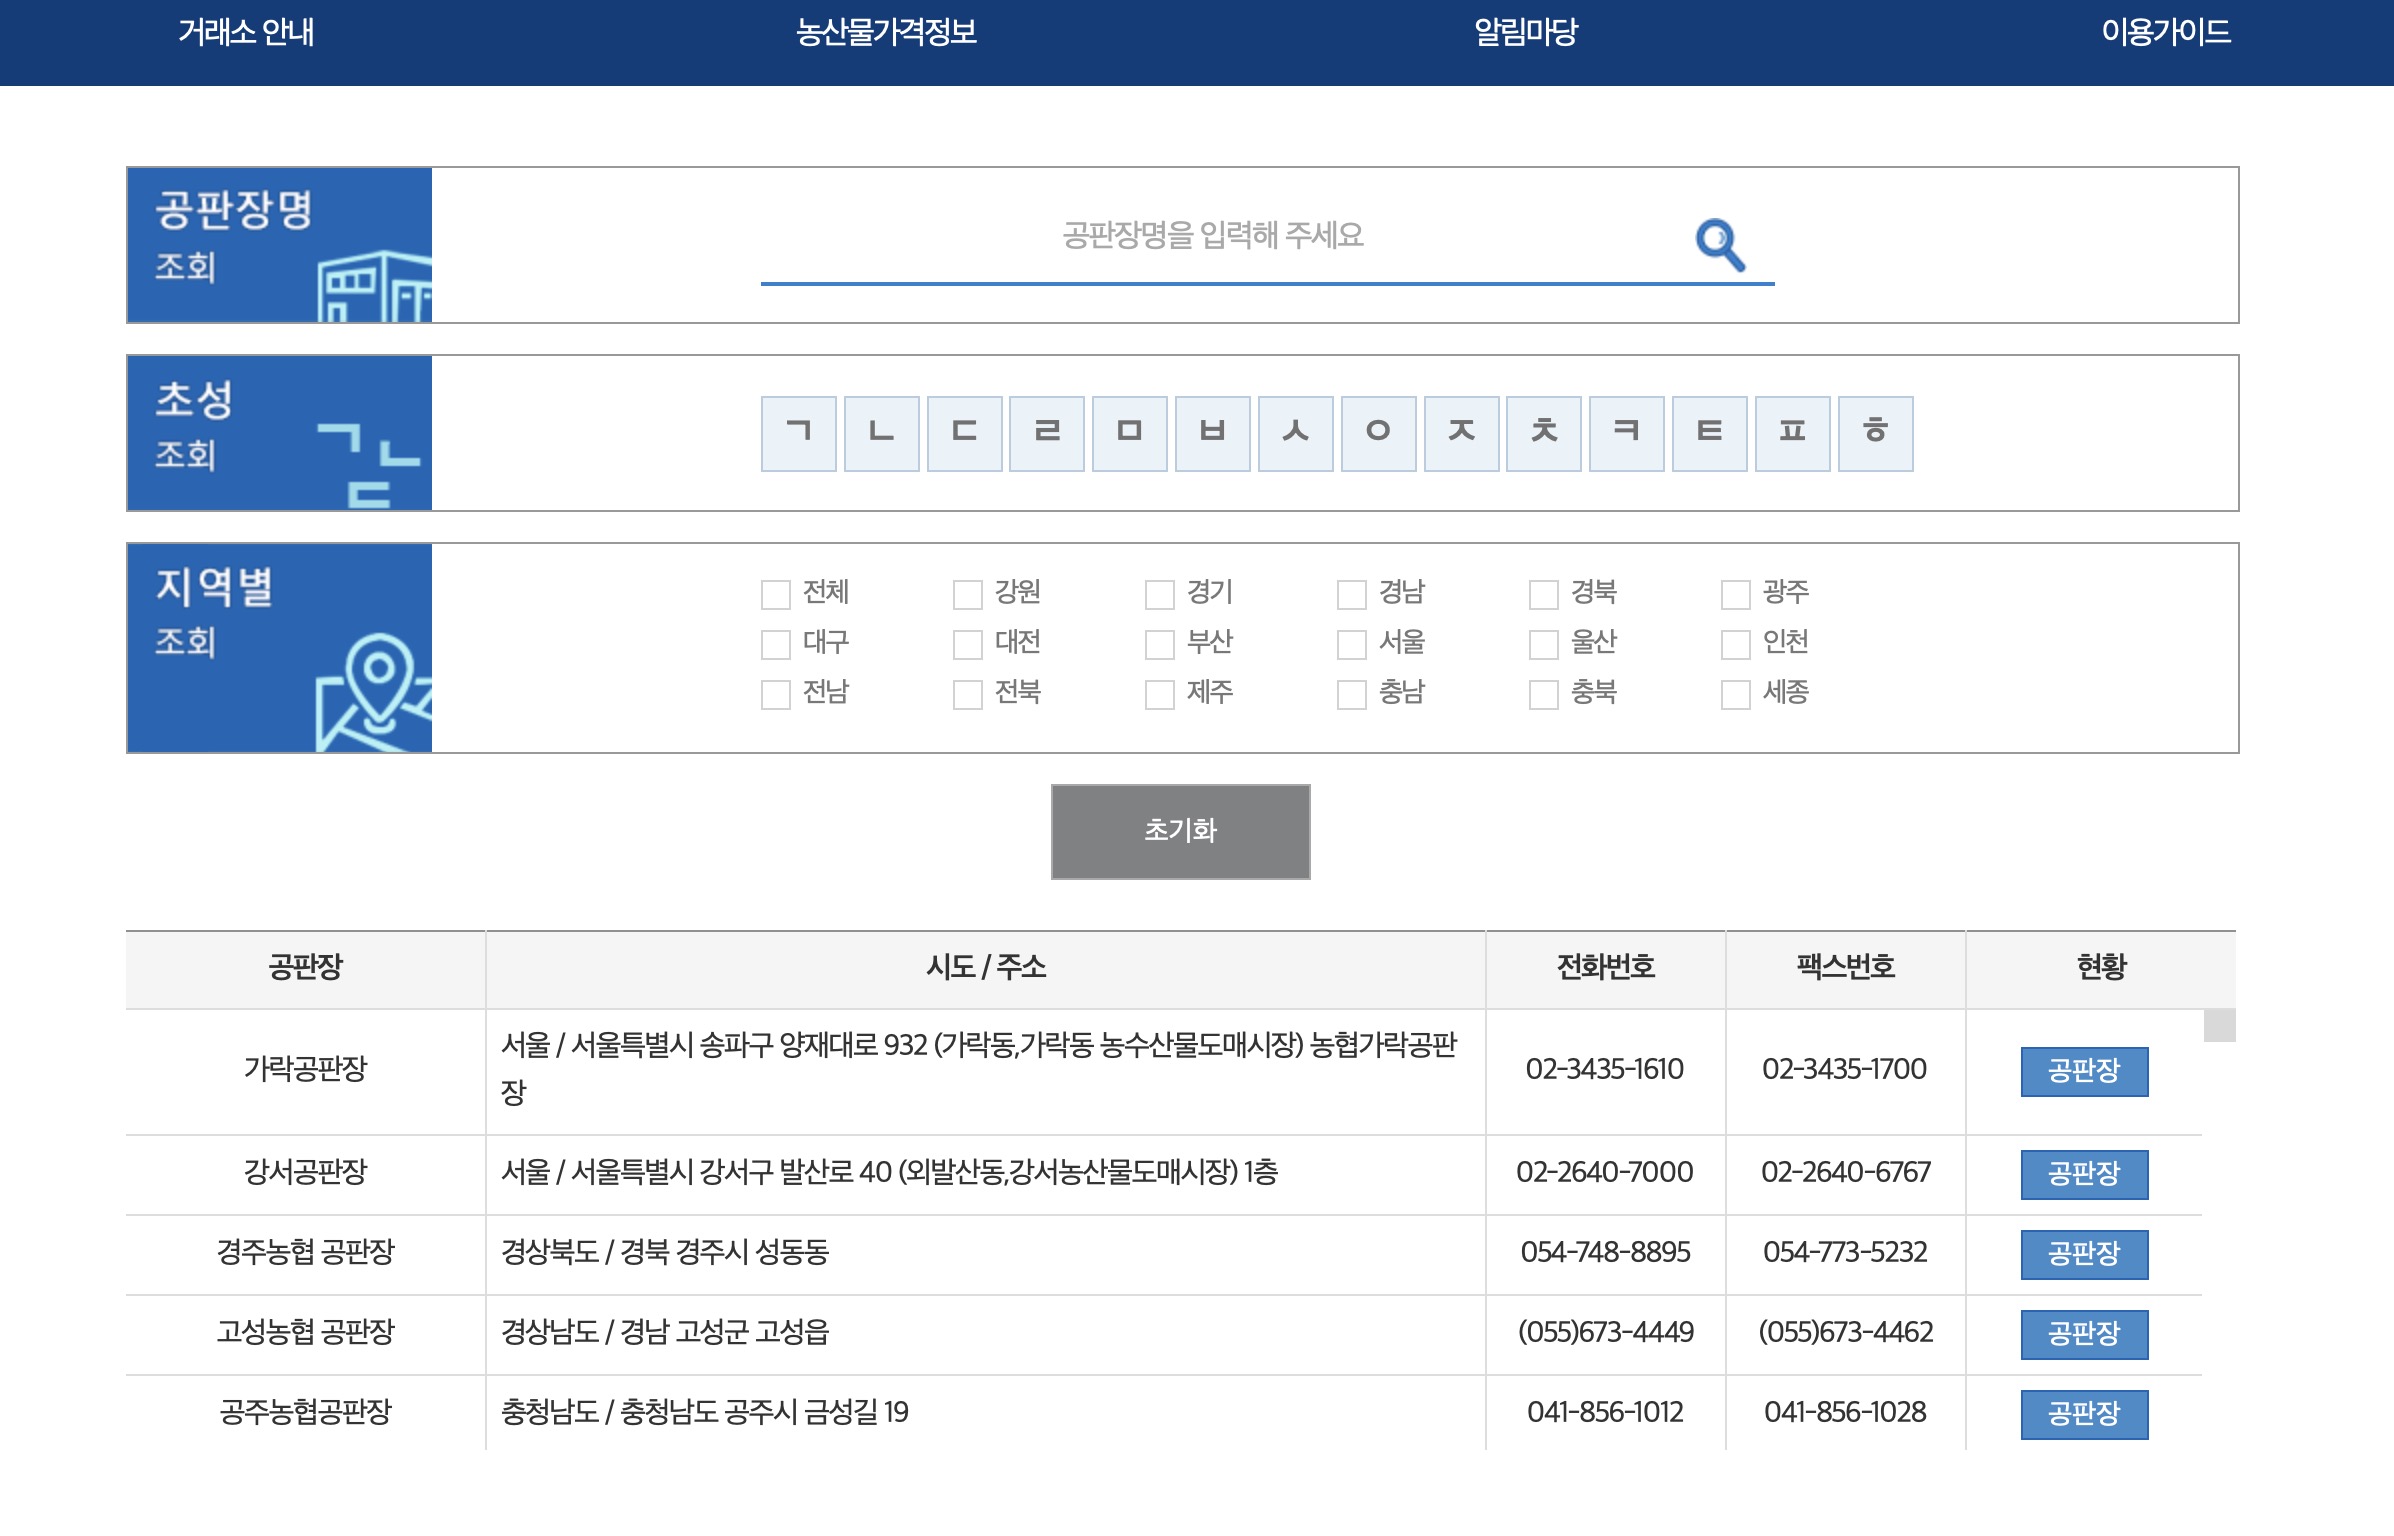Open the 농산물가격정보 menu
The height and width of the screenshot is (1536, 2394).
coord(886,33)
